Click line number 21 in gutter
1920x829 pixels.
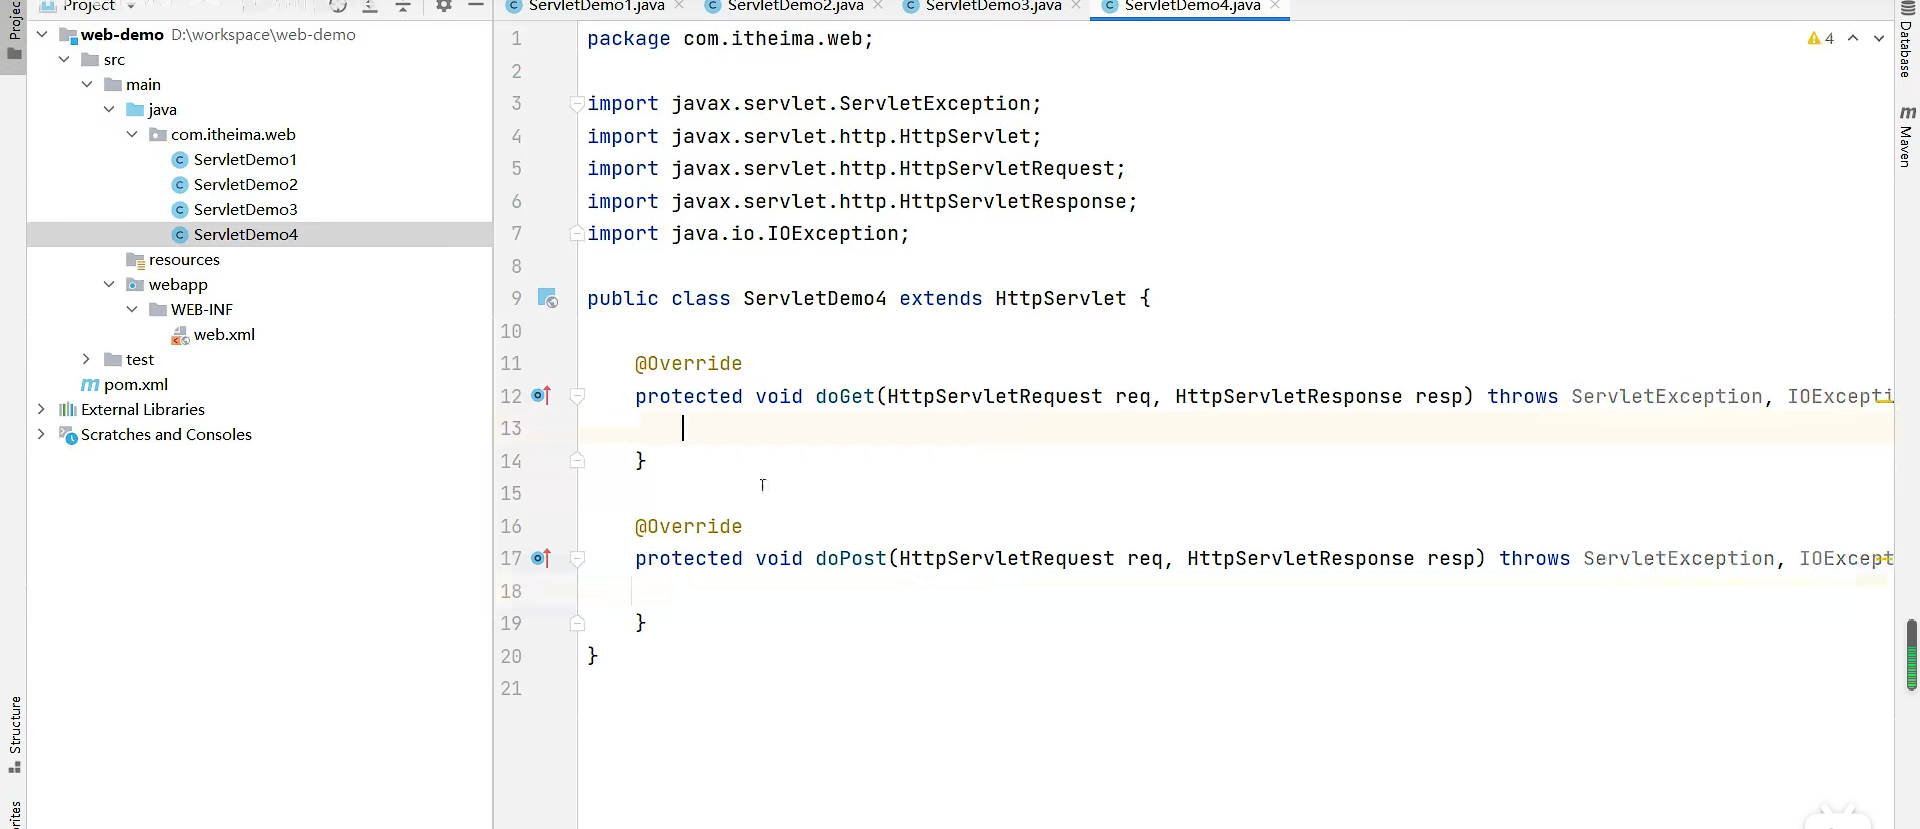pyautogui.click(x=511, y=688)
